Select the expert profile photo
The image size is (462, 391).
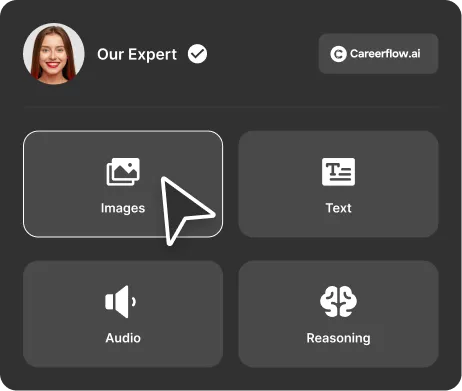pyautogui.click(x=54, y=53)
